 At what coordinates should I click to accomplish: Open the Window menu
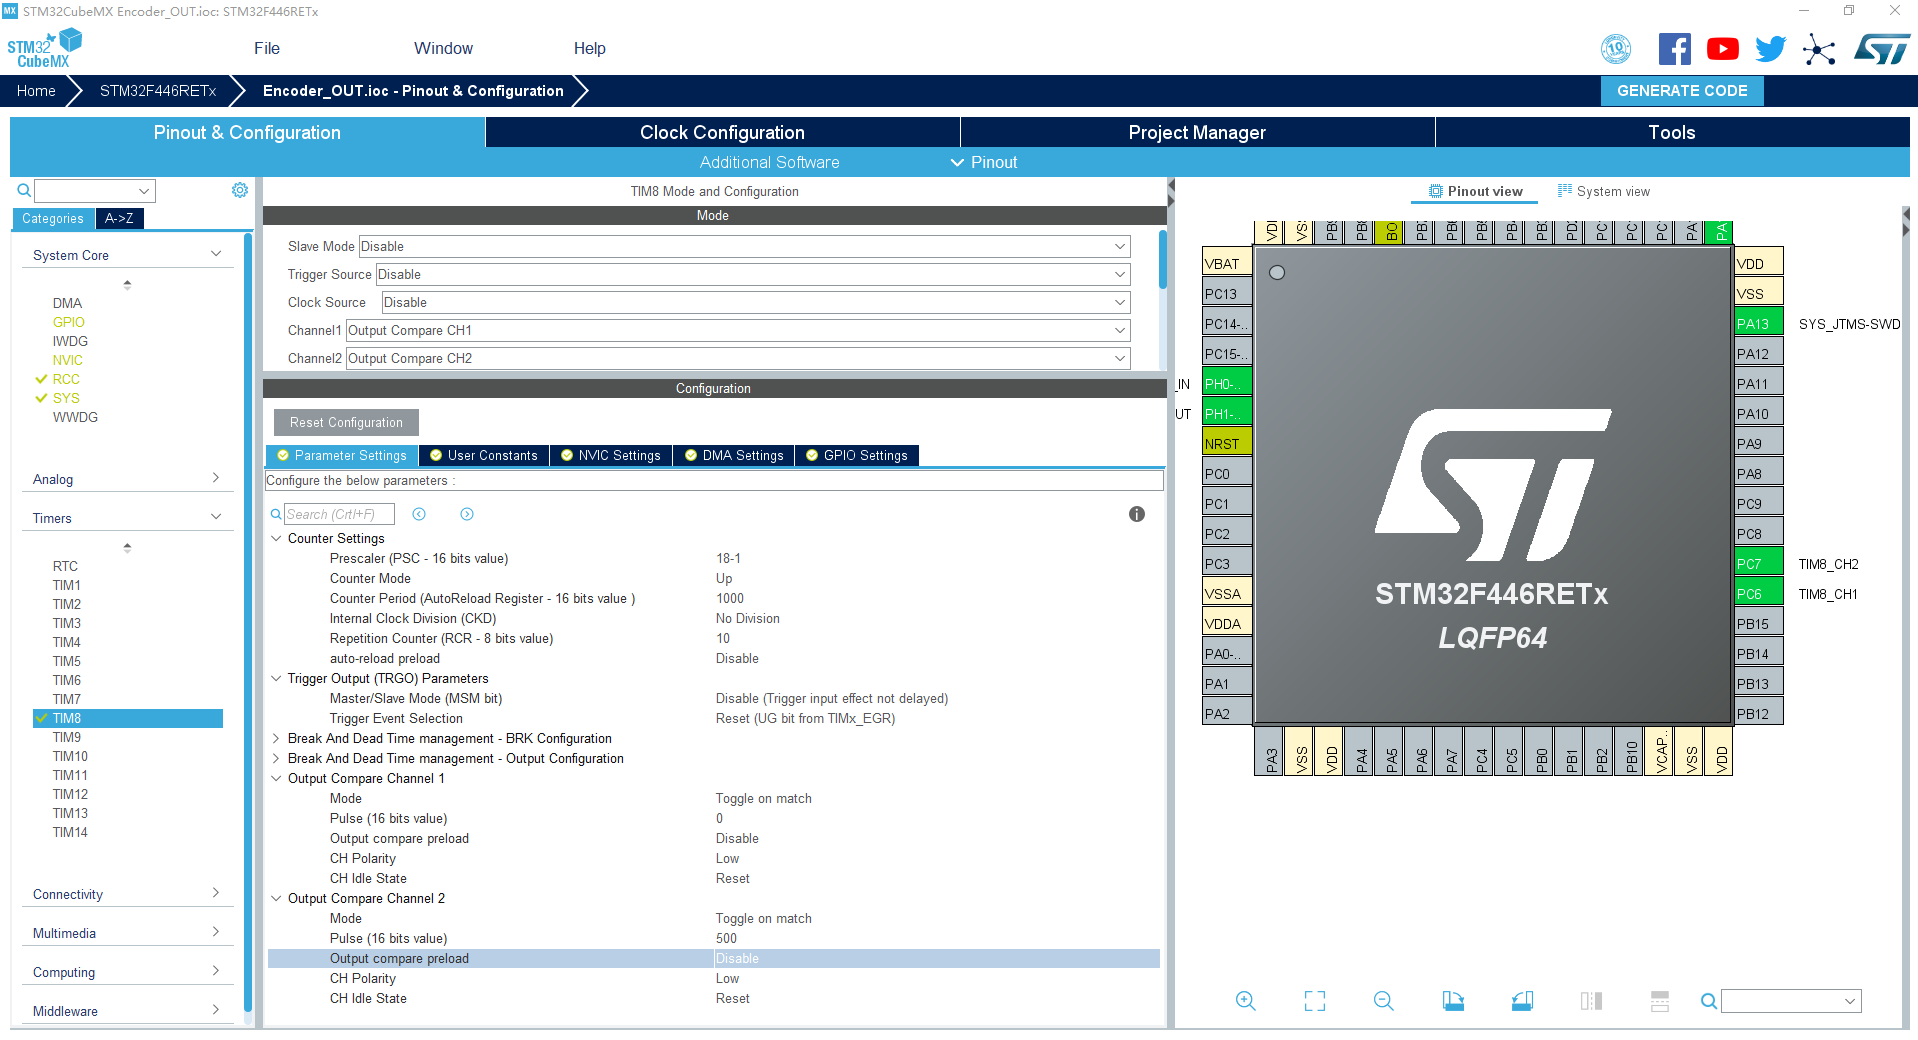click(443, 48)
